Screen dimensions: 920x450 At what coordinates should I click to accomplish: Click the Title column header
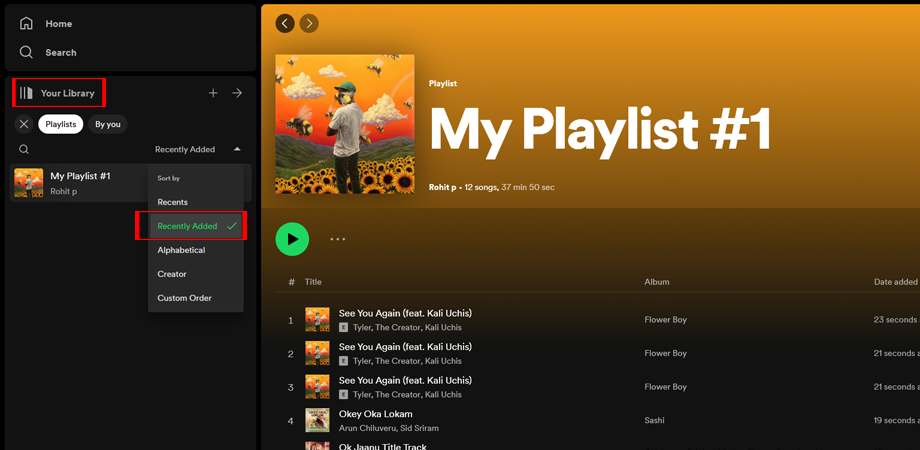click(313, 282)
